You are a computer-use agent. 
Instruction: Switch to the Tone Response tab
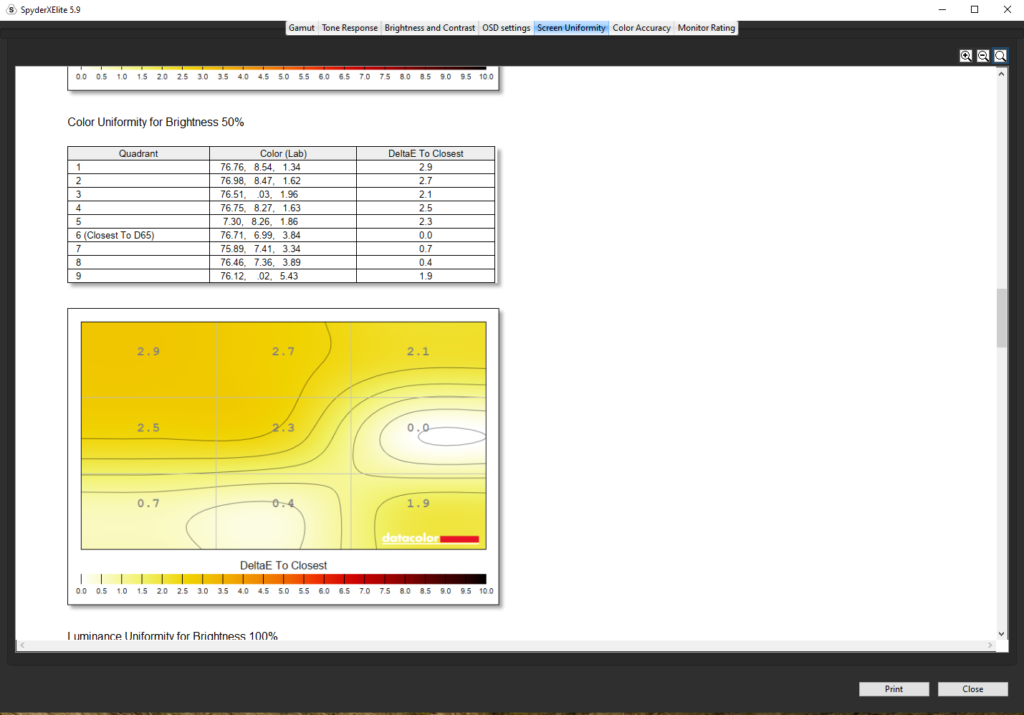point(349,28)
